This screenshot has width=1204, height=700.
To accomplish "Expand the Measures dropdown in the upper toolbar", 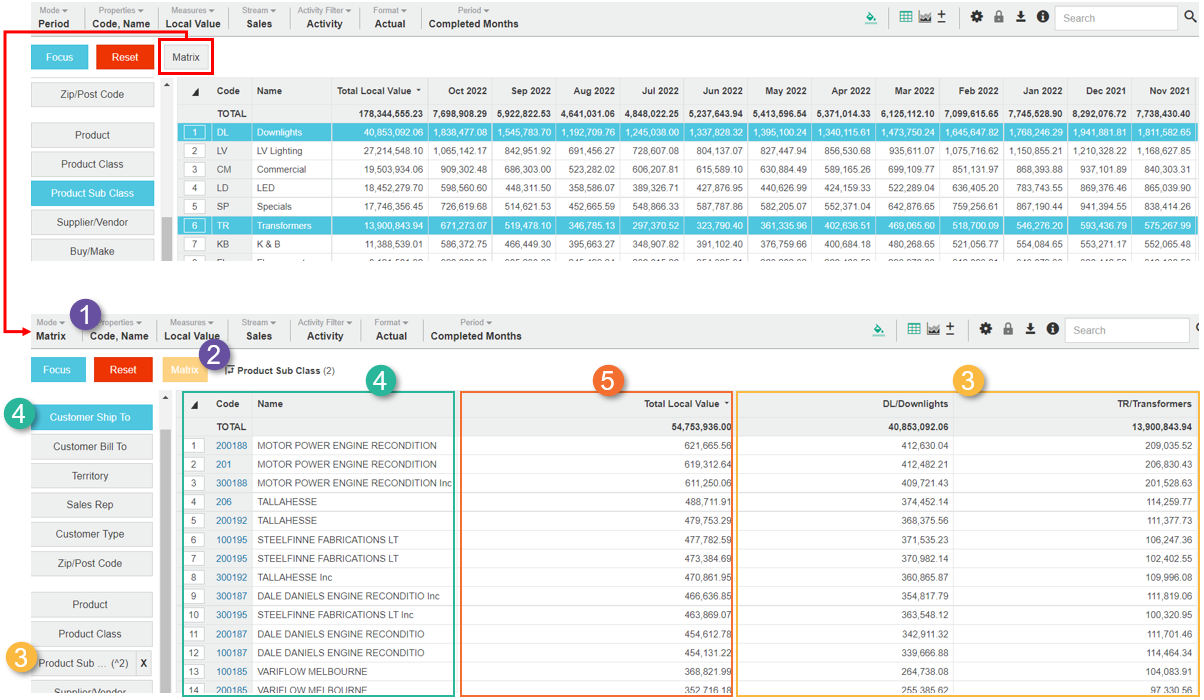I will (193, 17).
